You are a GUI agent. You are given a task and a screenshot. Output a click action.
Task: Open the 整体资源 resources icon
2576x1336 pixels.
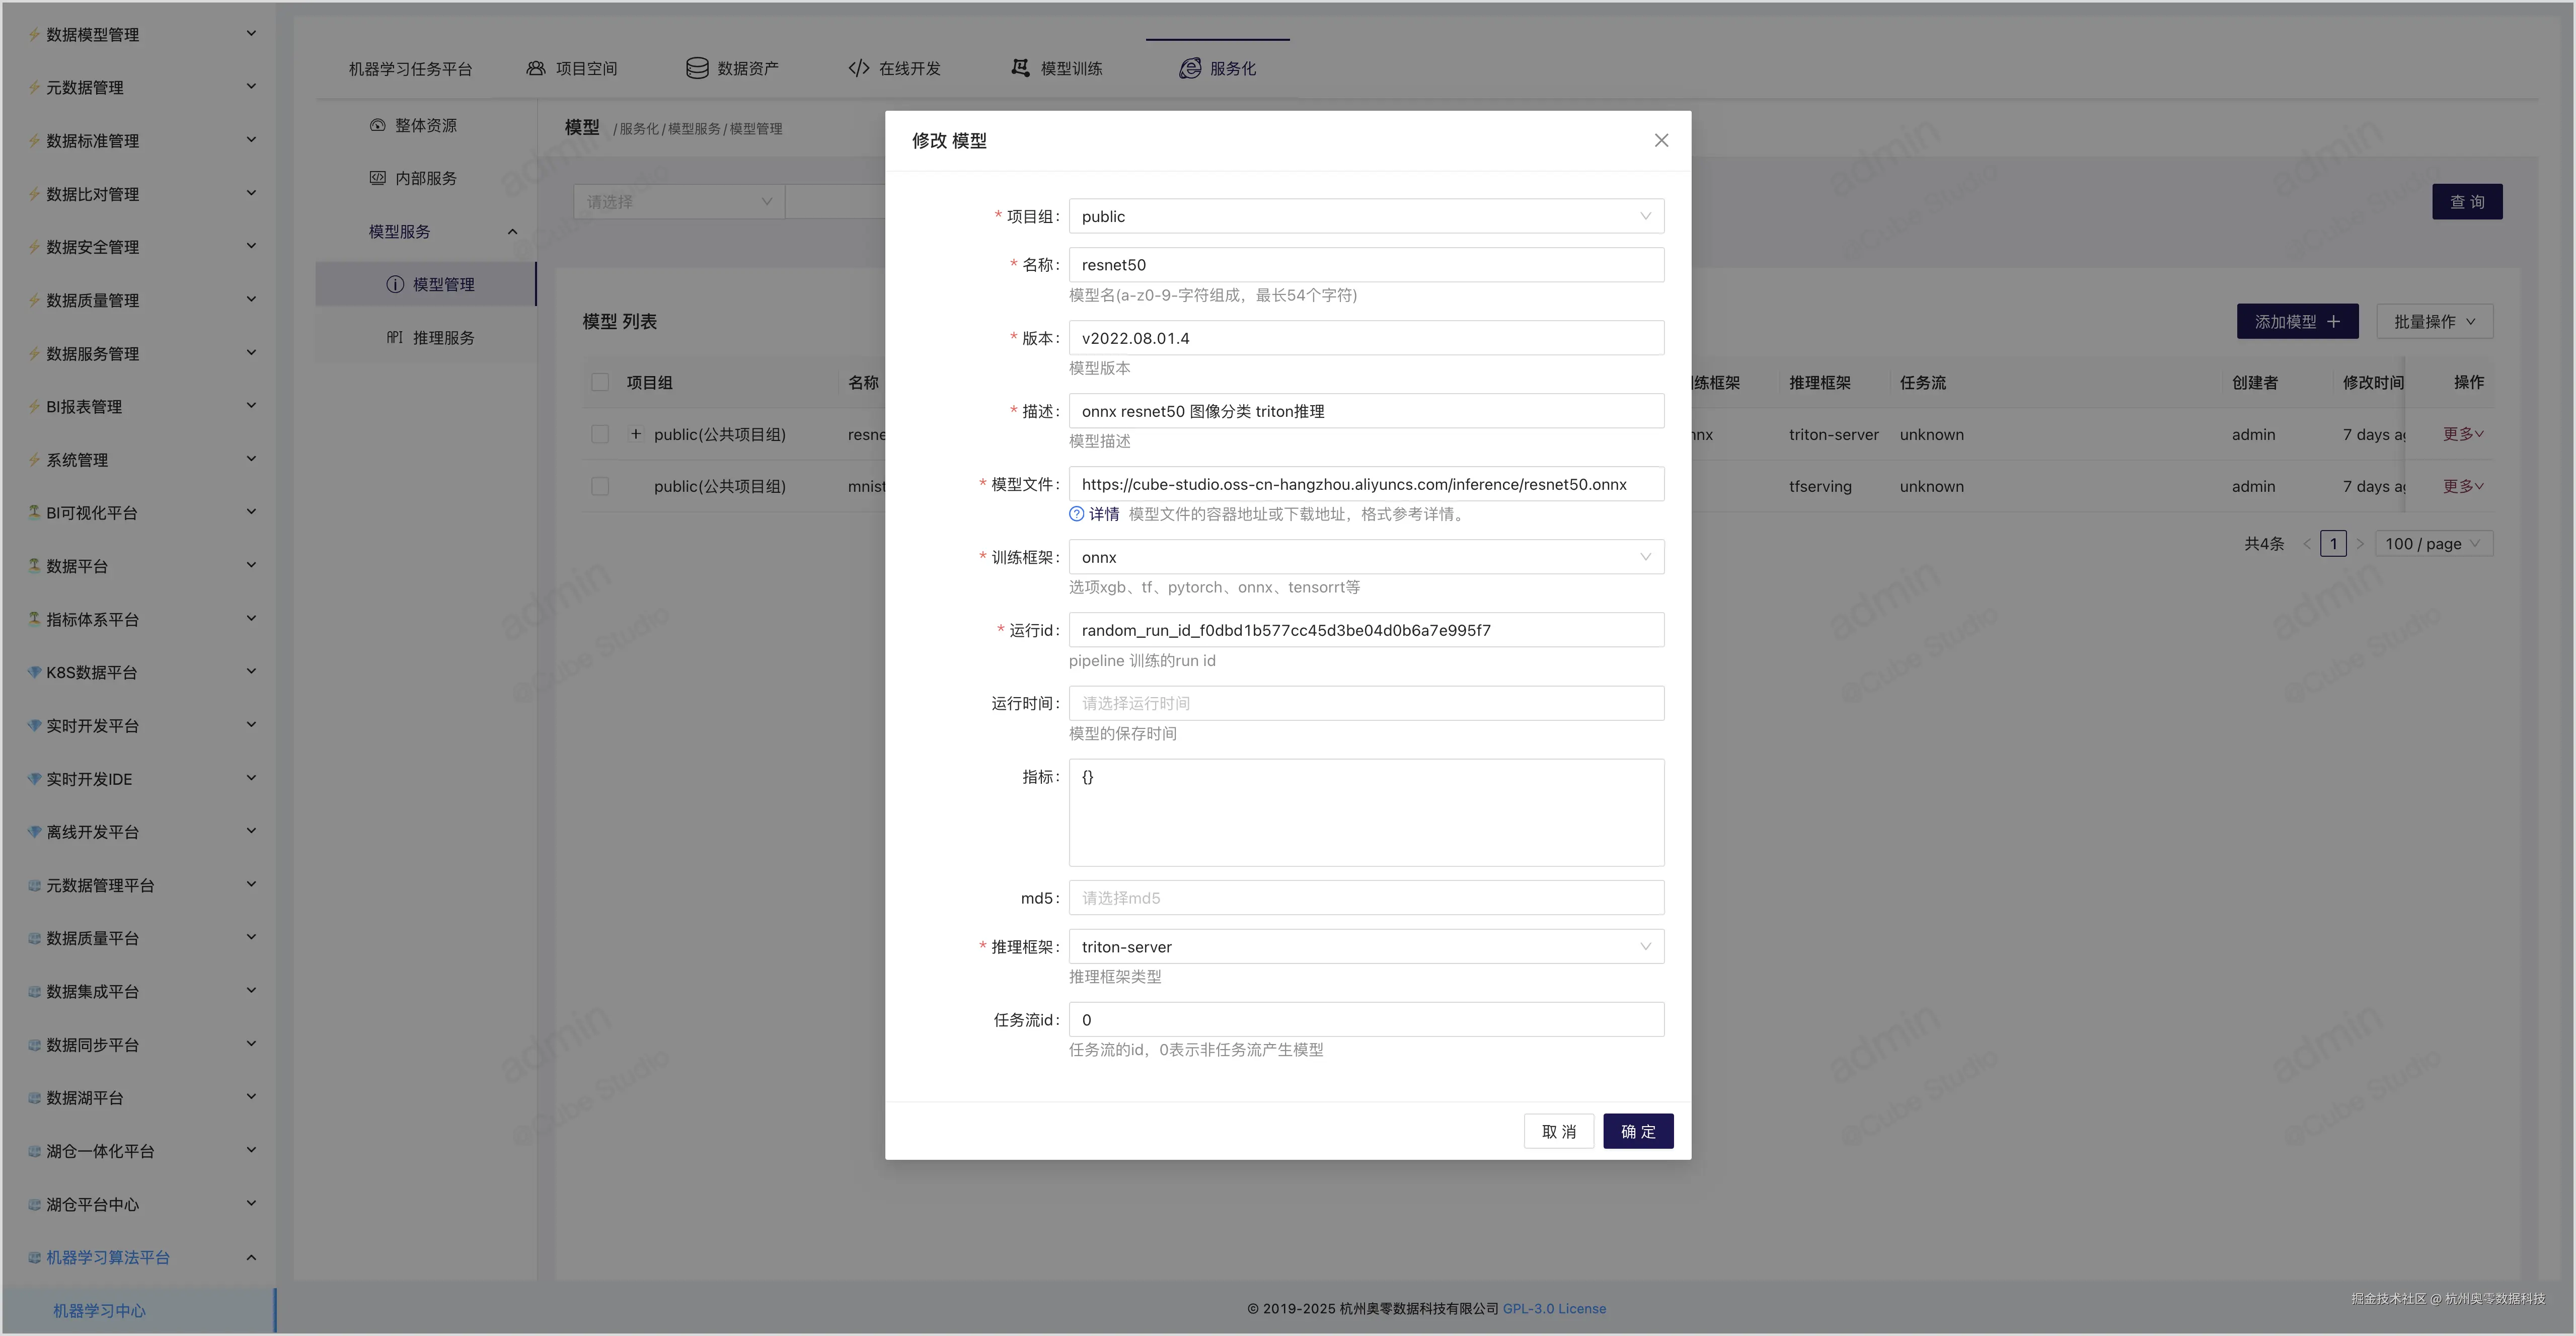377,124
